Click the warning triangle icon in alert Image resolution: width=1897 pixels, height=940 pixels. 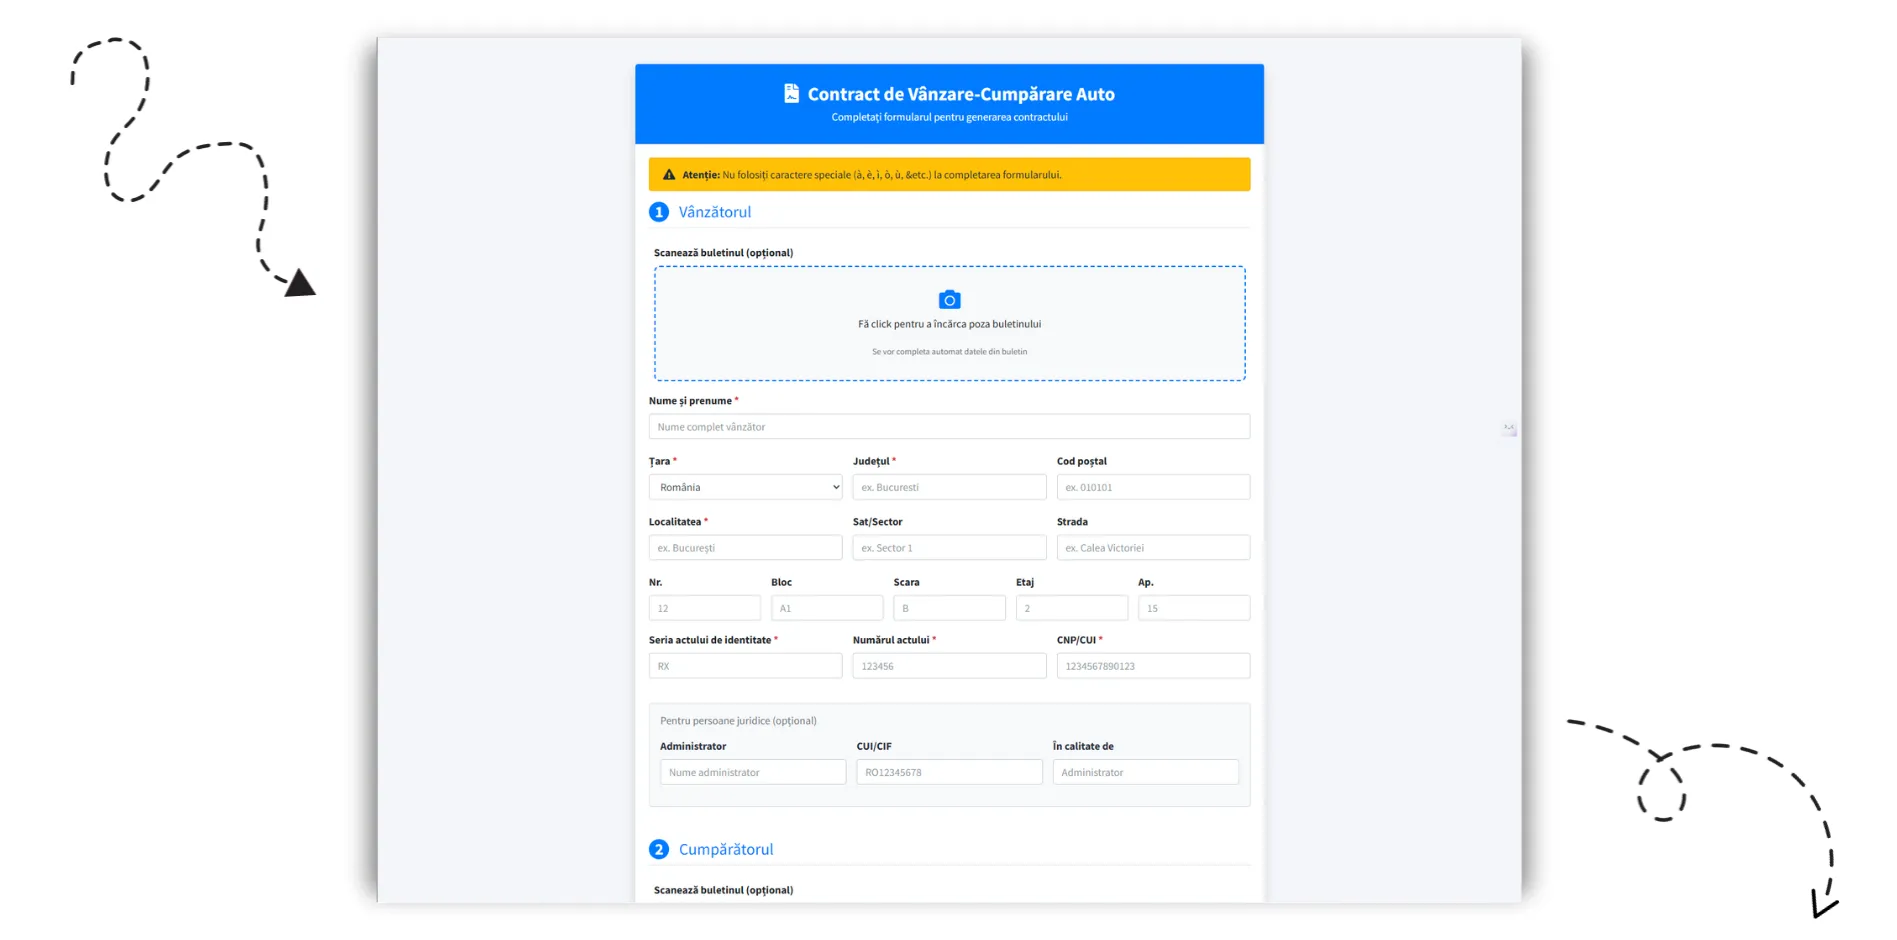click(x=669, y=175)
